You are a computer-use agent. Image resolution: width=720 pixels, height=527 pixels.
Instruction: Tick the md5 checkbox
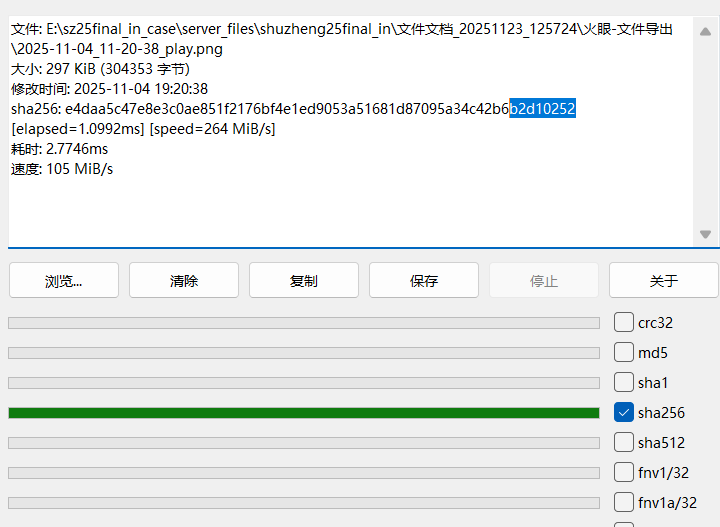click(624, 352)
